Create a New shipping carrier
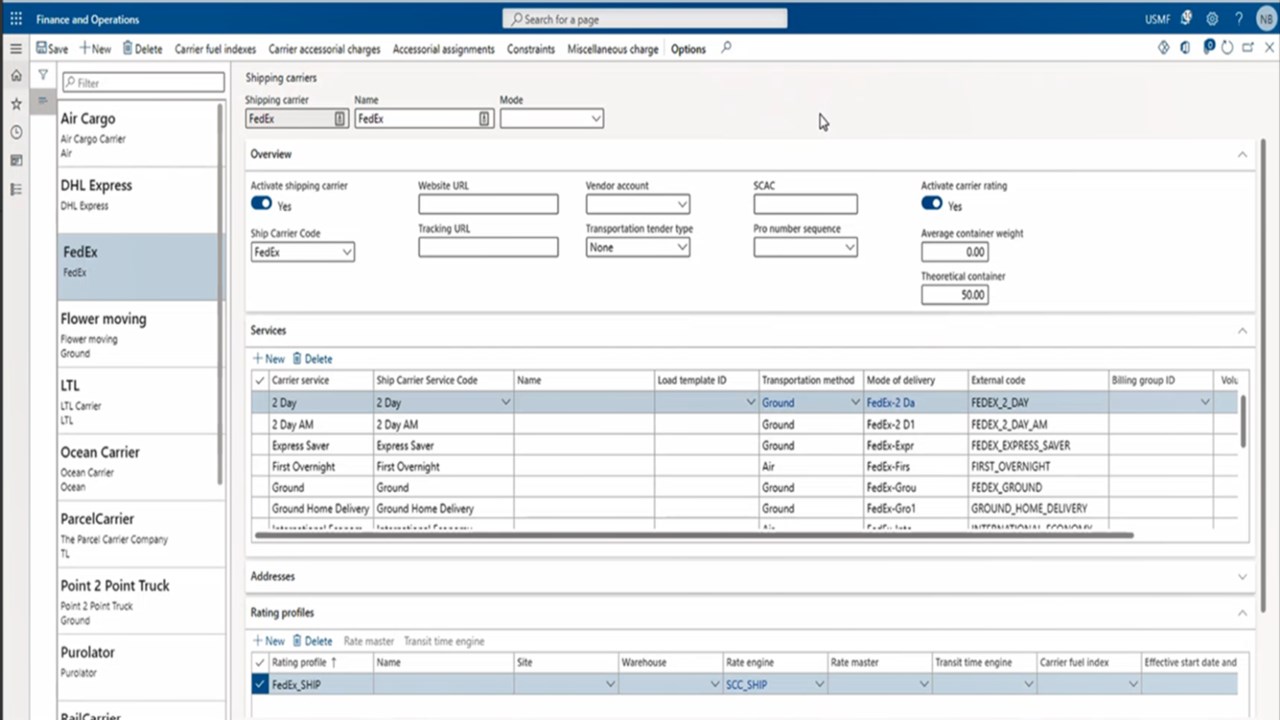The image size is (1280, 720). click(x=95, y=49)
